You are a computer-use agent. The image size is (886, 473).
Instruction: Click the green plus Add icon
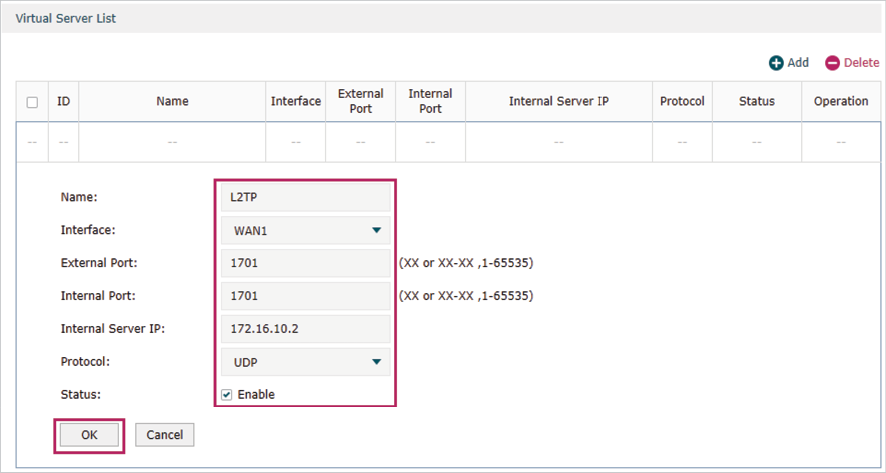click(776, 63)
